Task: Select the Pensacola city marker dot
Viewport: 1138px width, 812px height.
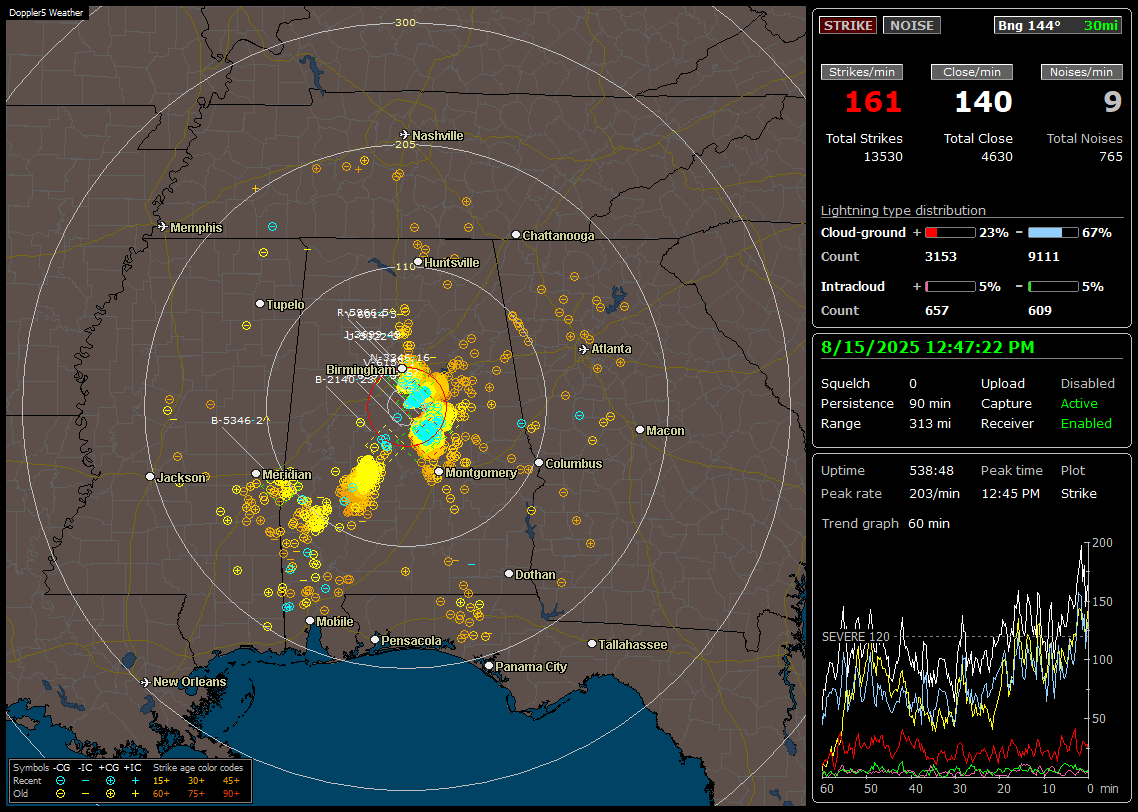Action: click(375, 640)
